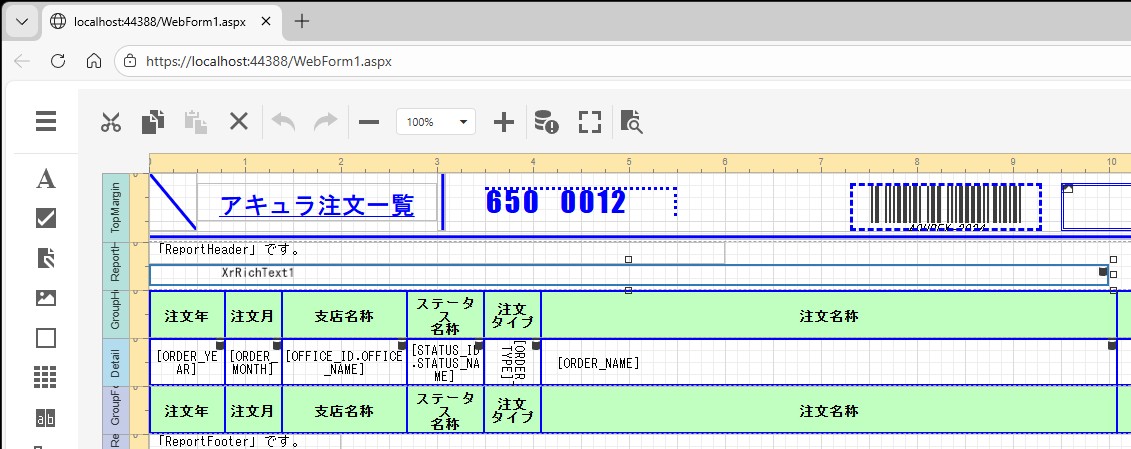Select the TopMargin band tab
Image resolution: width=1131 pixels, height=449 pixels.
point(116,207)
